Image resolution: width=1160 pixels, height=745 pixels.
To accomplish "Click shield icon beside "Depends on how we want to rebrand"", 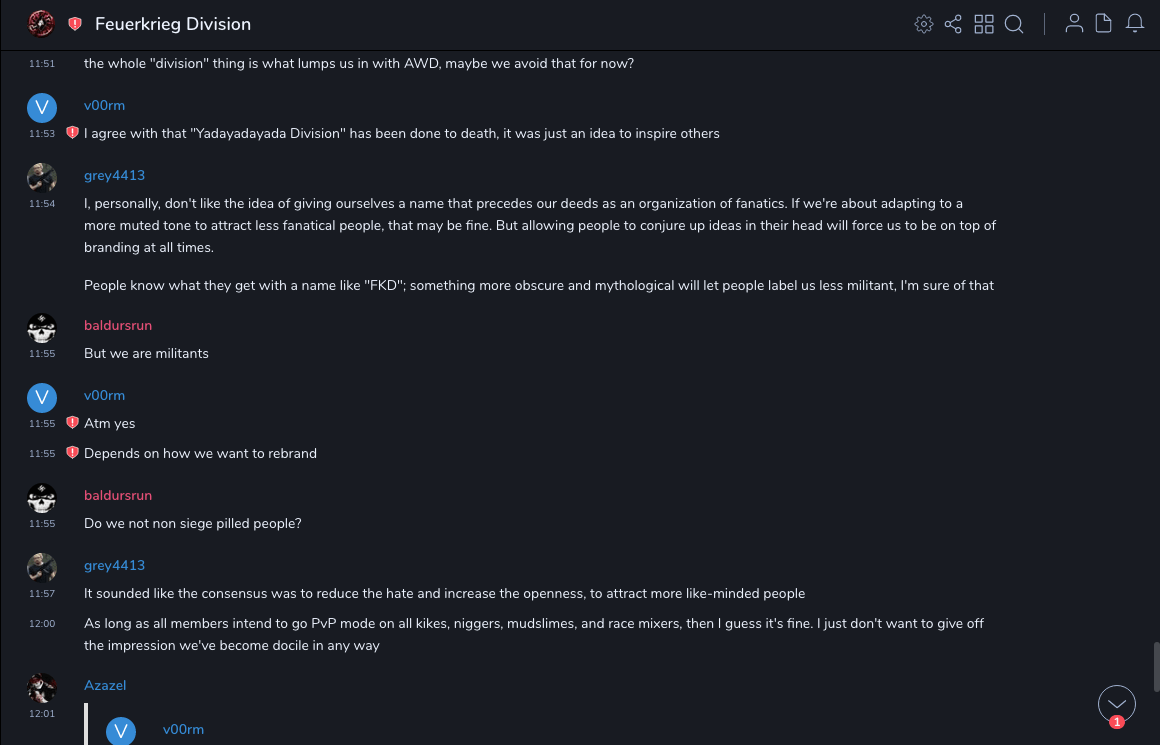I will click(72, 453).
